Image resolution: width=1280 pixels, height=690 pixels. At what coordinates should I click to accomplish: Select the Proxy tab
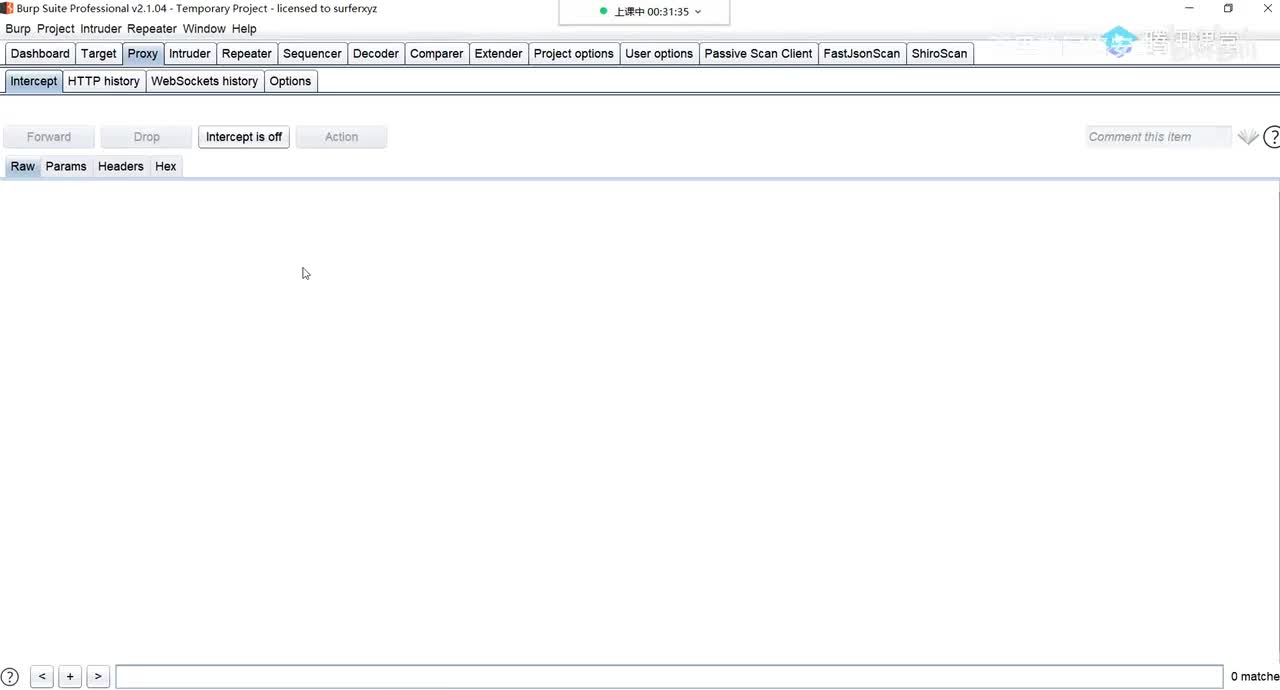pyautogui.click(x=143, y=54)
